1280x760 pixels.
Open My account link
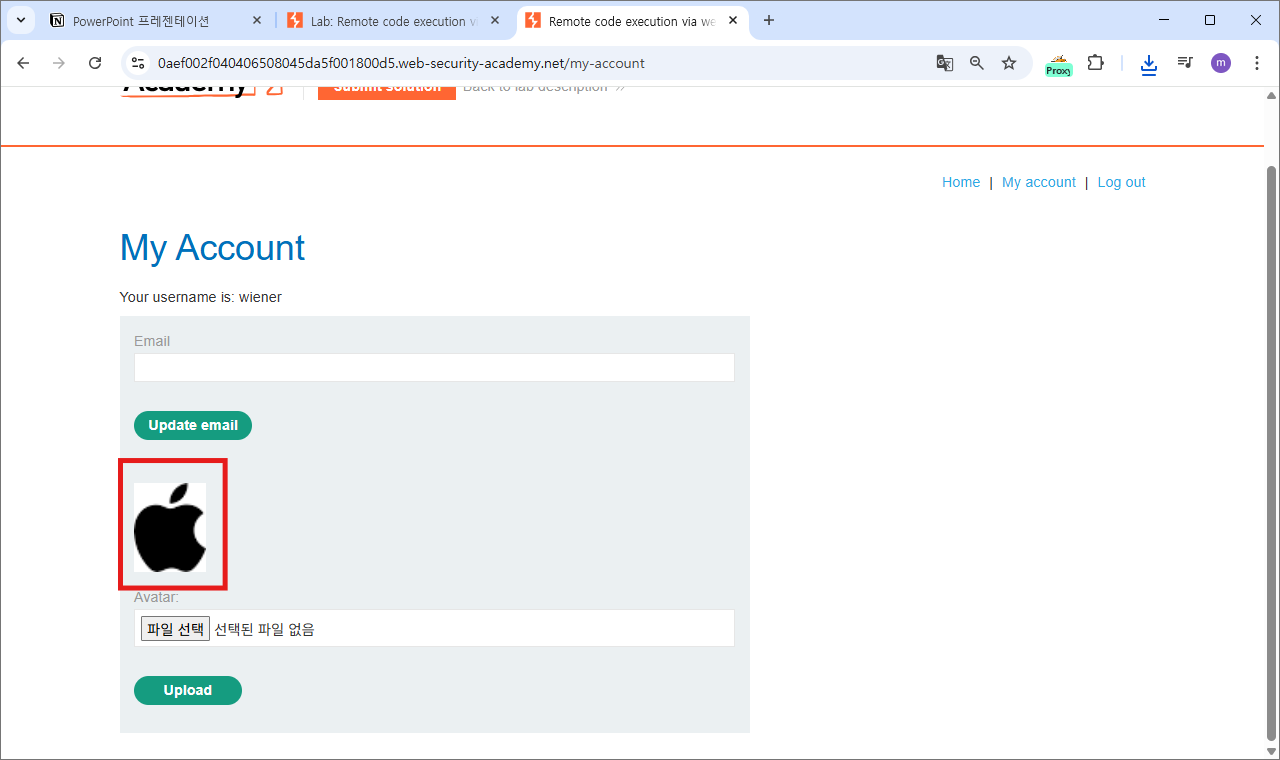pos(1039,182)
